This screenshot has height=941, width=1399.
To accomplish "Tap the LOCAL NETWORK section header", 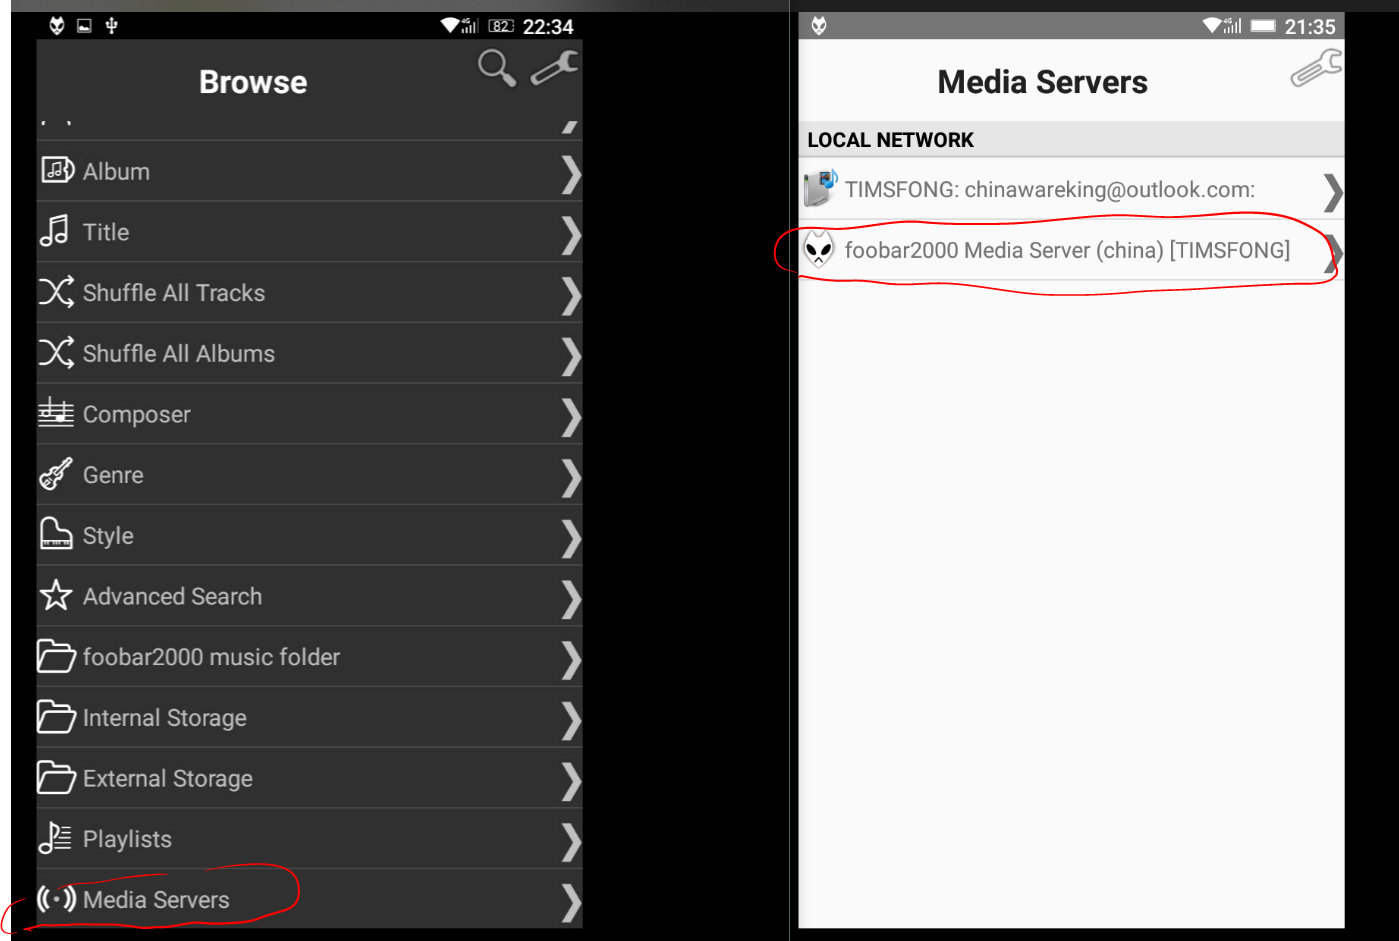I will click(x=1071, y=140).
